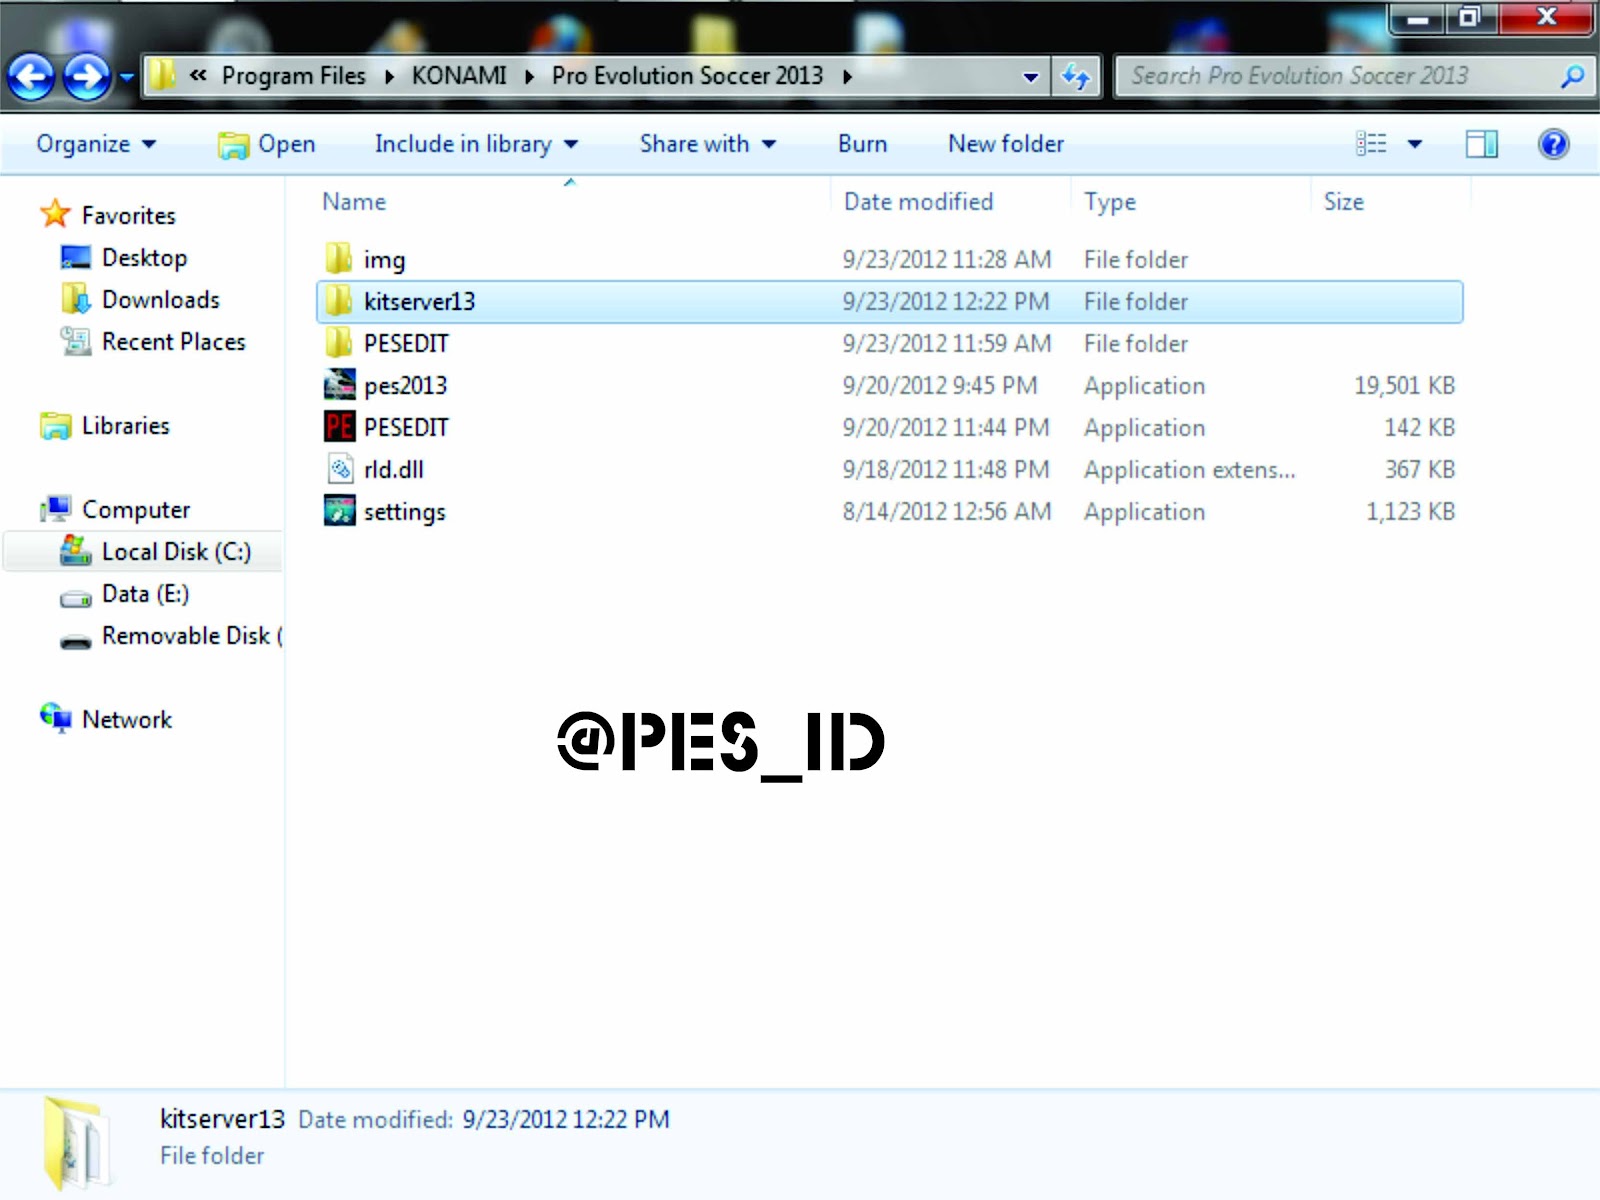Click the Pro Evolution Soccer 2013 breadcrumb

point(687,76)
